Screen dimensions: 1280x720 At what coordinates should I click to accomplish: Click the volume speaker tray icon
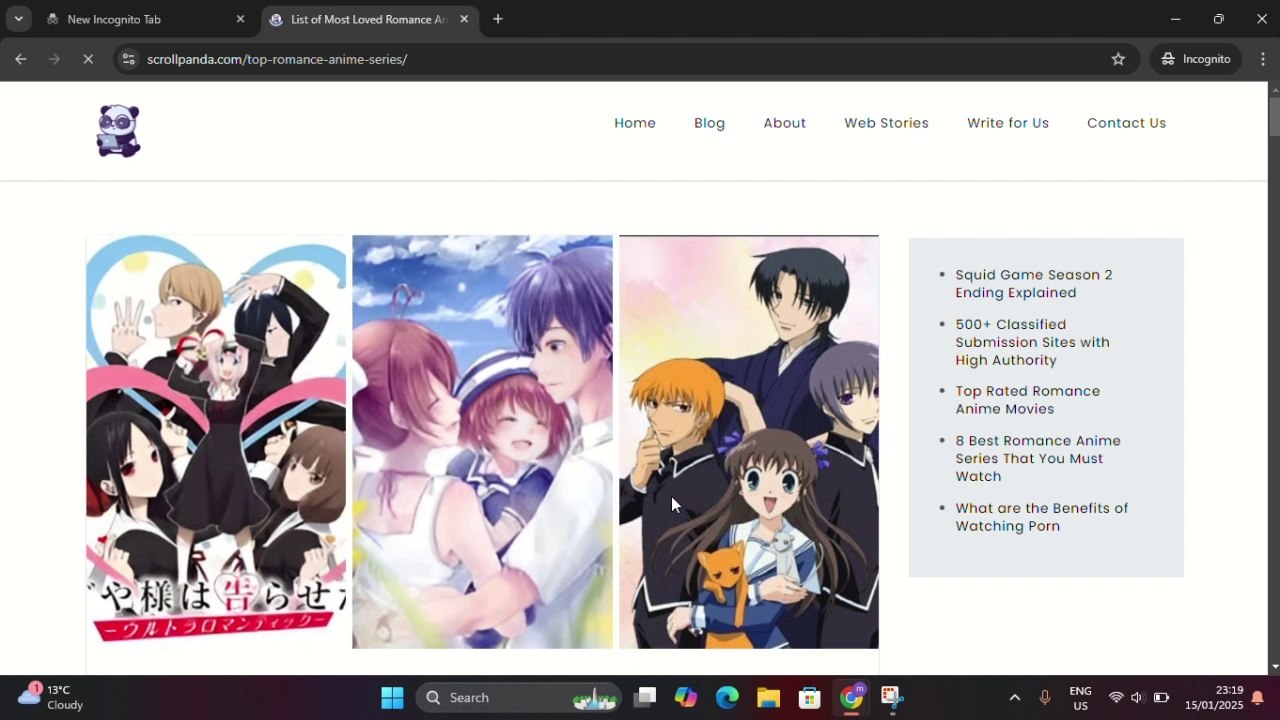coord(1137,698)
